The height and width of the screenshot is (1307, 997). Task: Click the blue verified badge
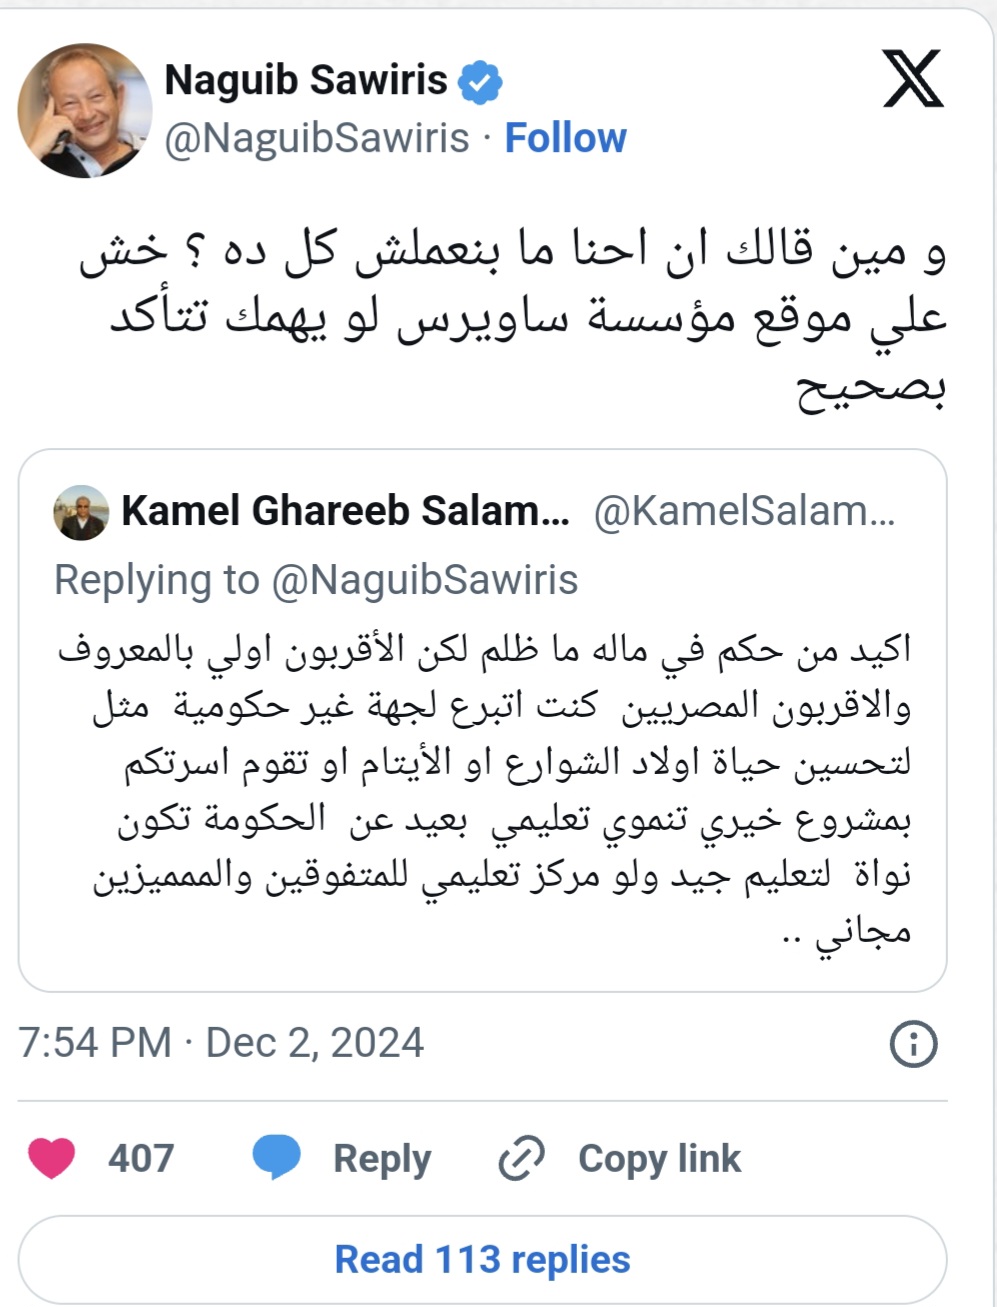(480, 82)
